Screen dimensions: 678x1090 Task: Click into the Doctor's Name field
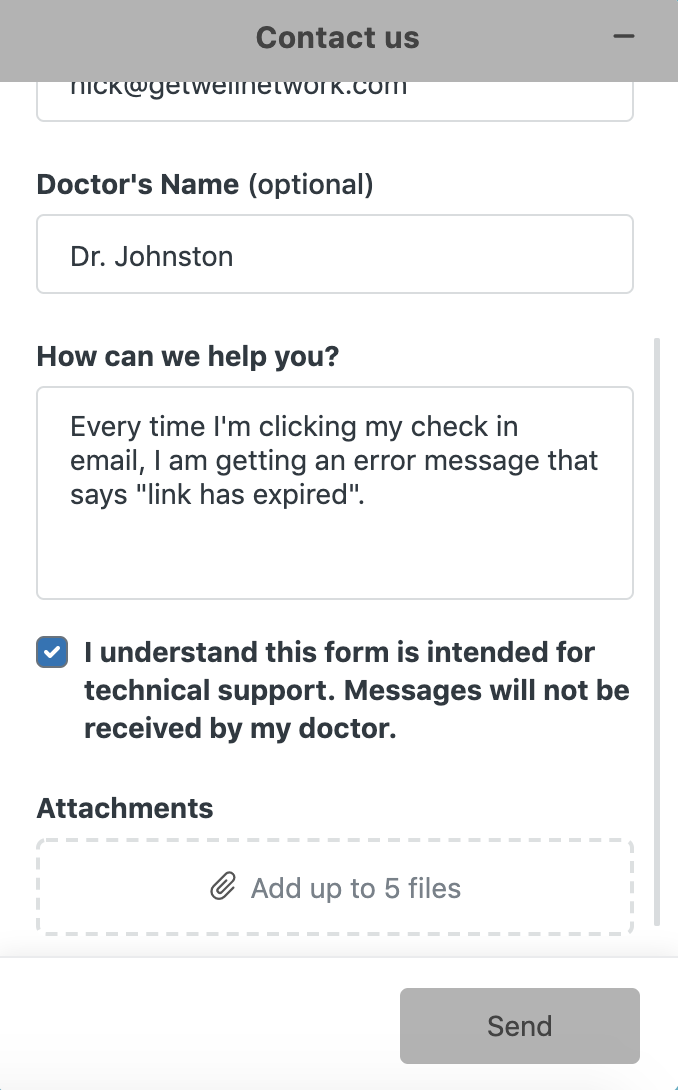point(334,254)
